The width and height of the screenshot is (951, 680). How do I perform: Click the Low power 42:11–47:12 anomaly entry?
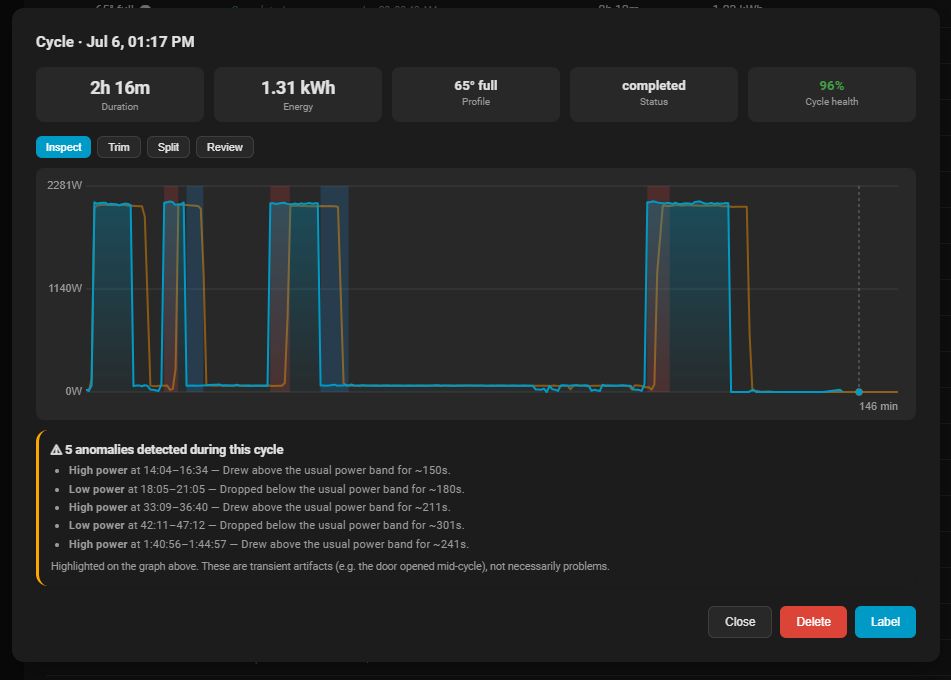(x=266, y=525)
